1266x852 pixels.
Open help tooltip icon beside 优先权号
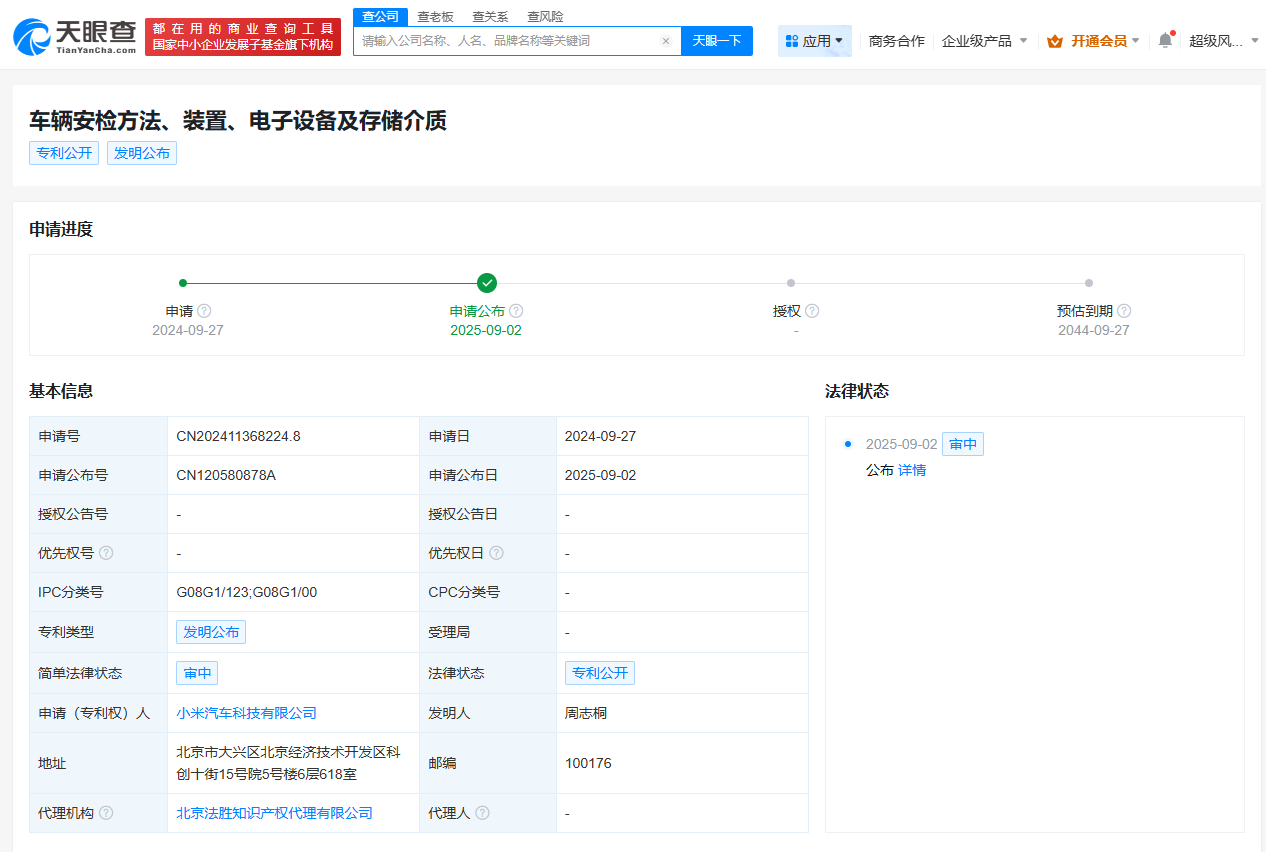tap(108, 553)
